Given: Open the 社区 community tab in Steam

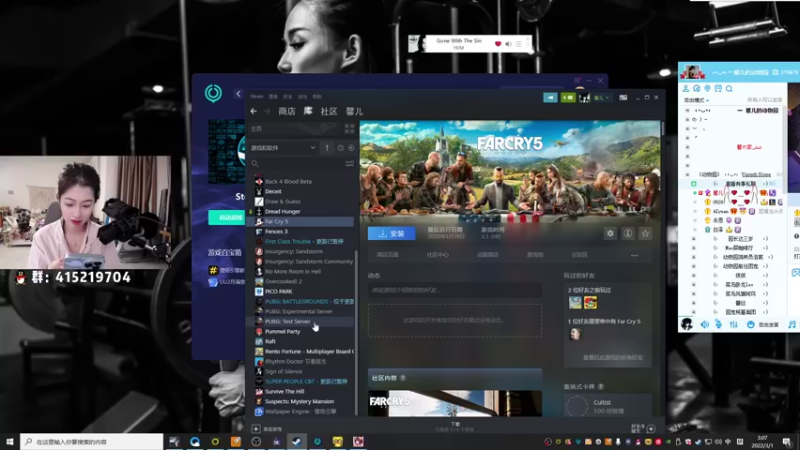Looking at the screenshot, I should tap(329, 111).
